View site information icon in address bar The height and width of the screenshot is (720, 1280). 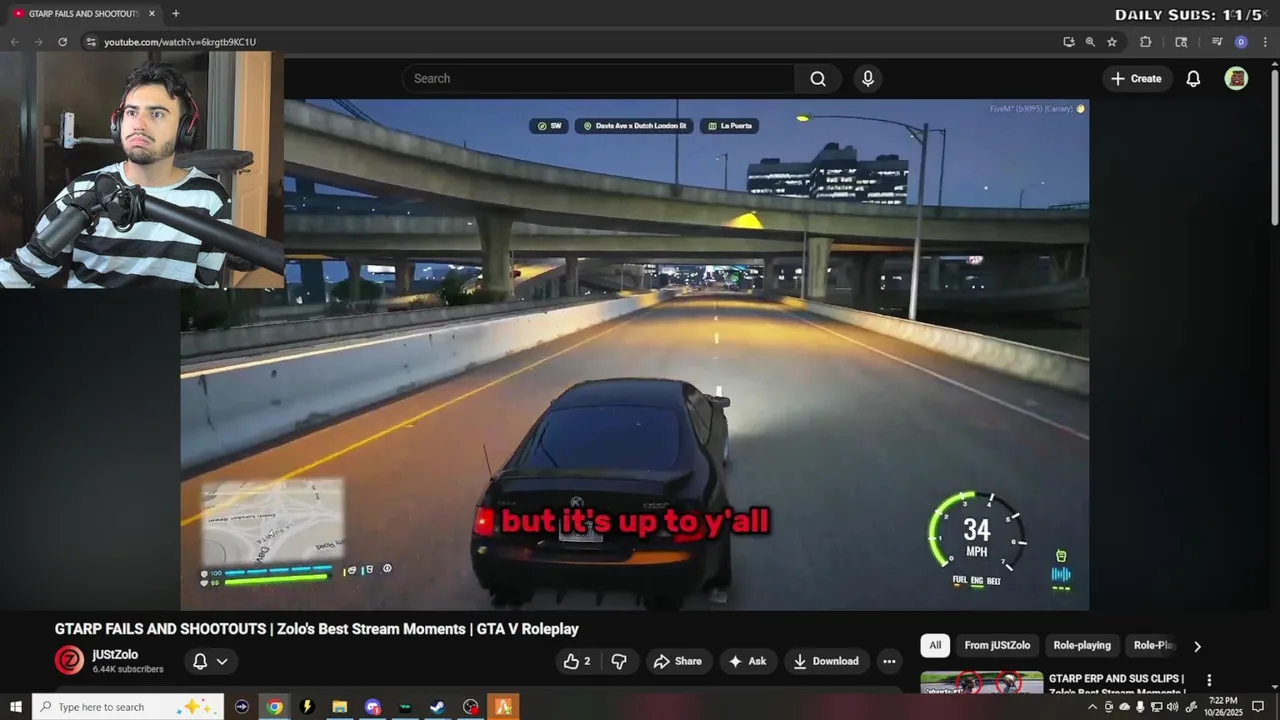coord(91,42)
